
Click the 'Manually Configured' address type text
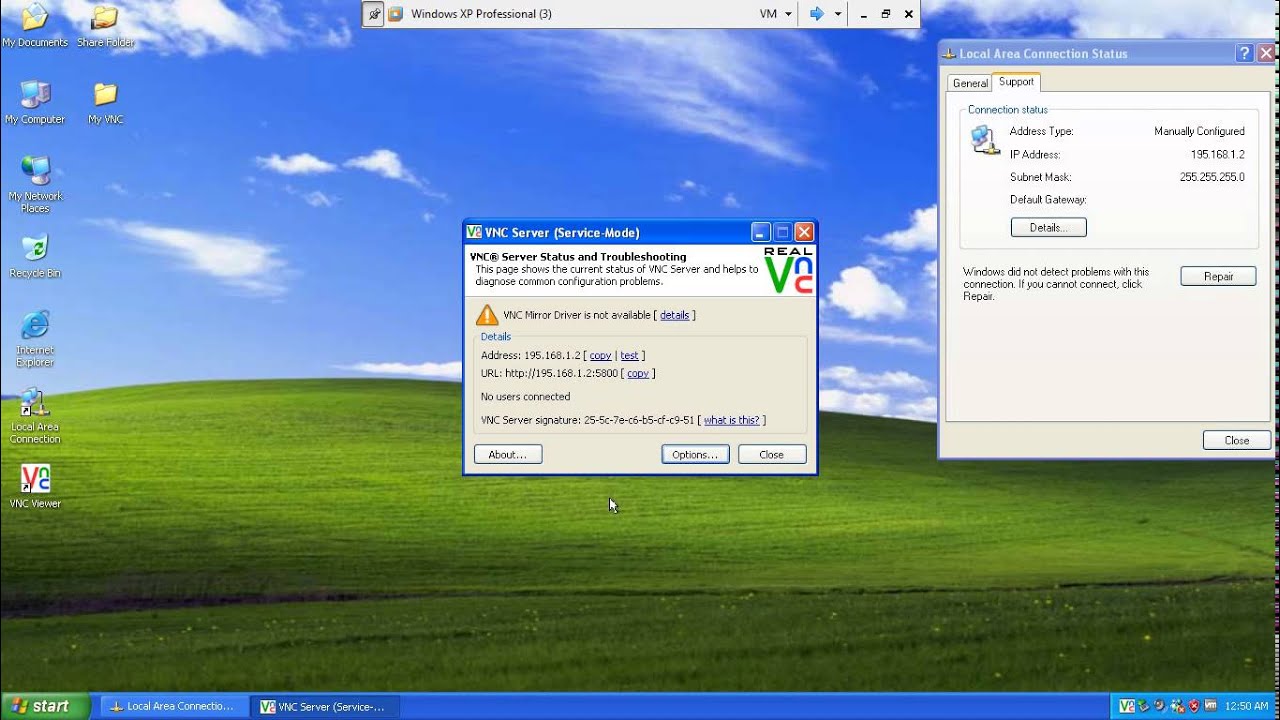point(1199,131)
